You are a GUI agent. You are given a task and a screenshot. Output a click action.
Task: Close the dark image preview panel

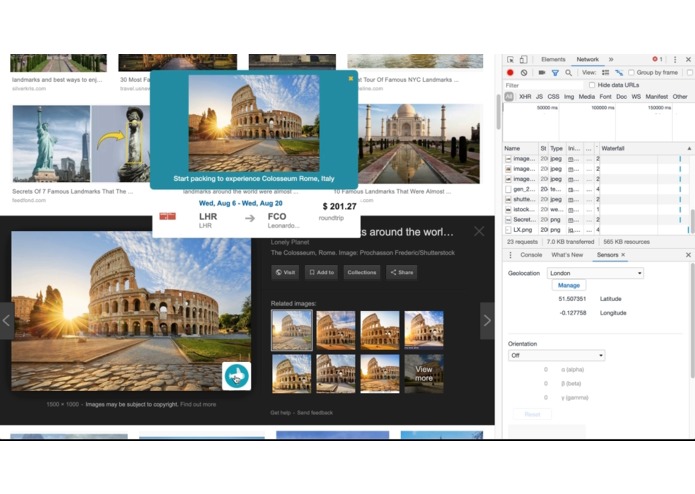click(x=479, y=231)
